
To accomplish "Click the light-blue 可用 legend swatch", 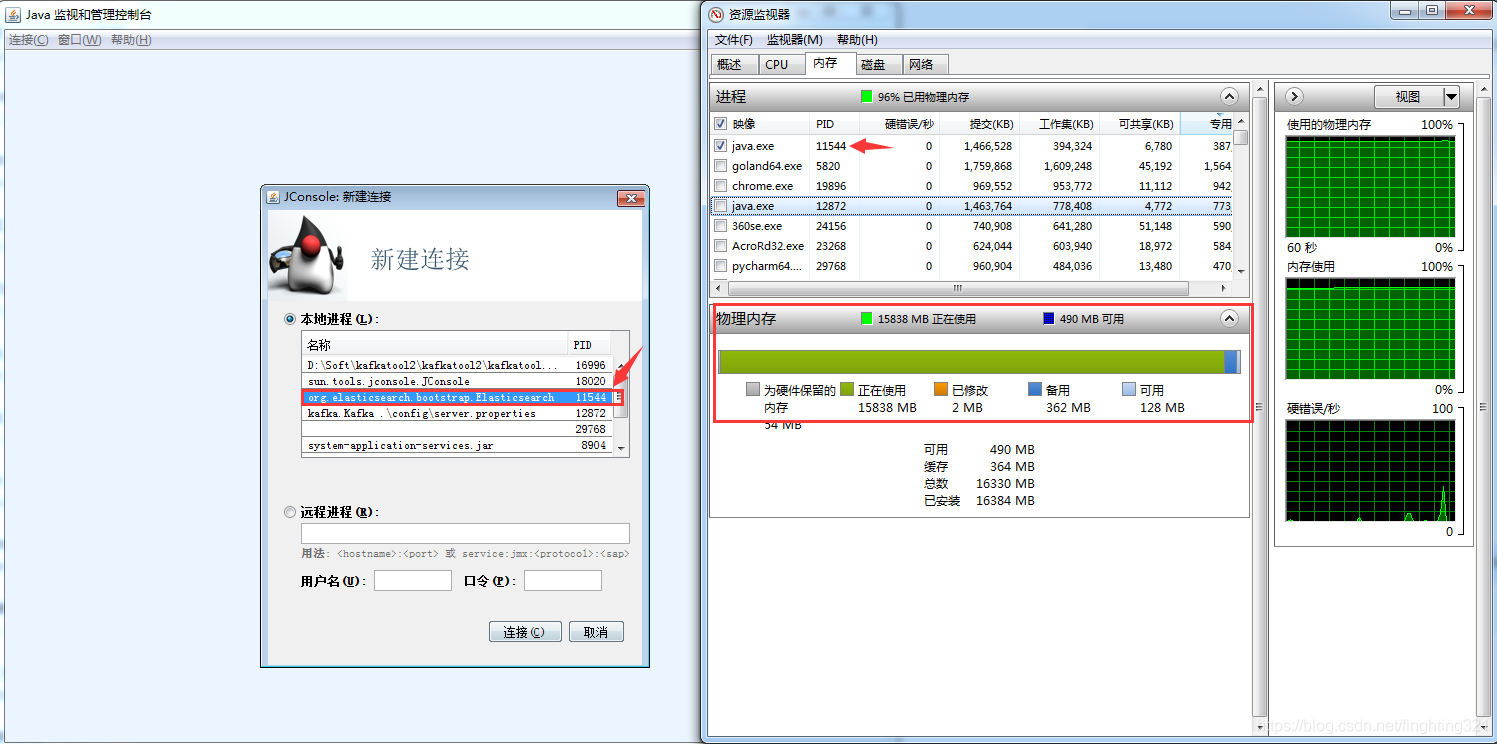I will (1129, 390).
